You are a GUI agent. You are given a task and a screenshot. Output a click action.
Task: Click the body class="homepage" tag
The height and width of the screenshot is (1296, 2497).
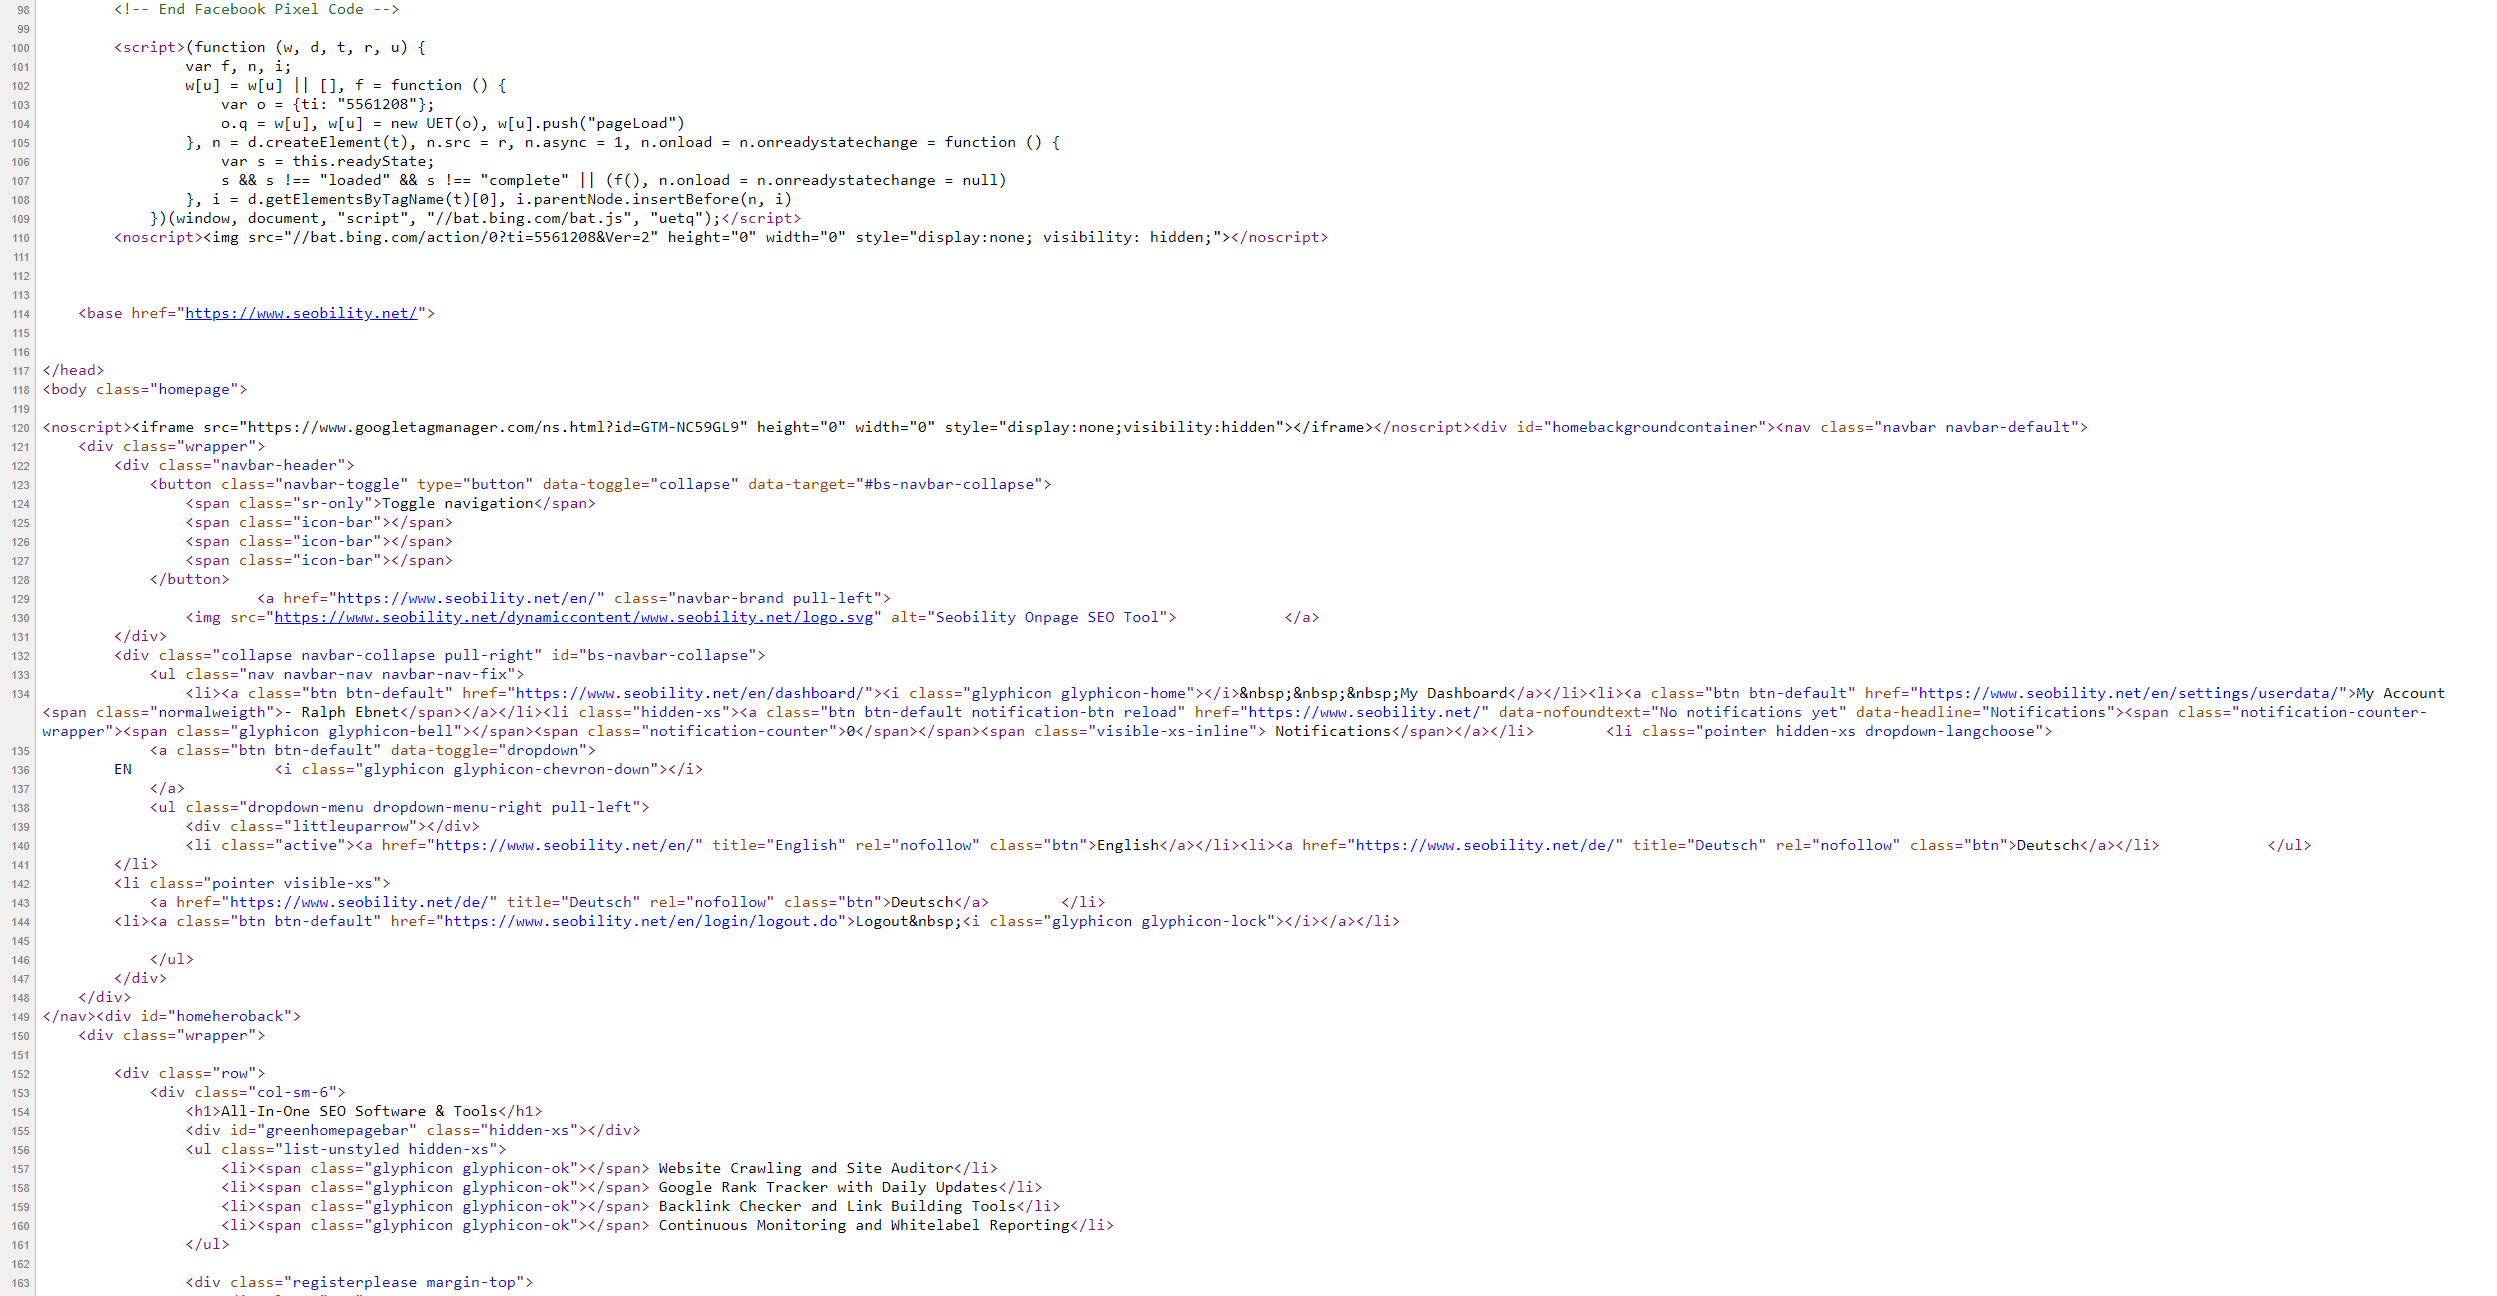coord(145,389)
